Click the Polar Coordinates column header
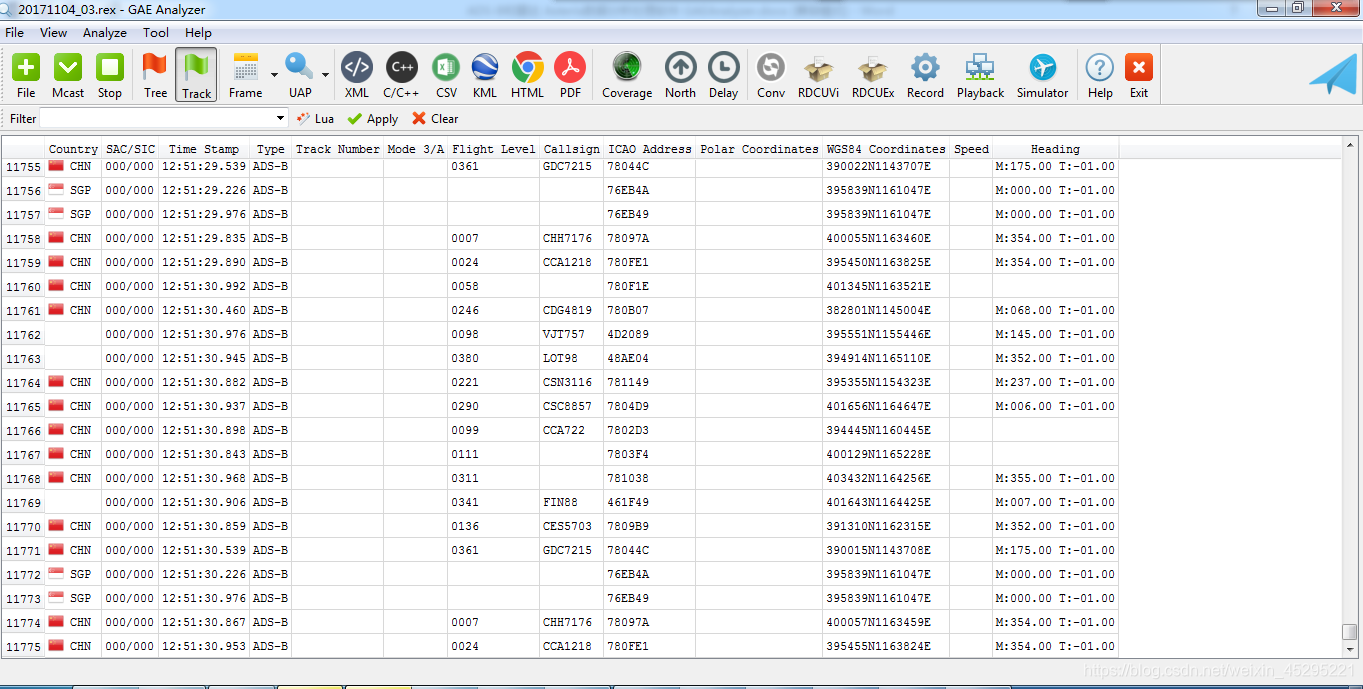Viewport: 1363px width, 689px height. [x=759, y=149]
